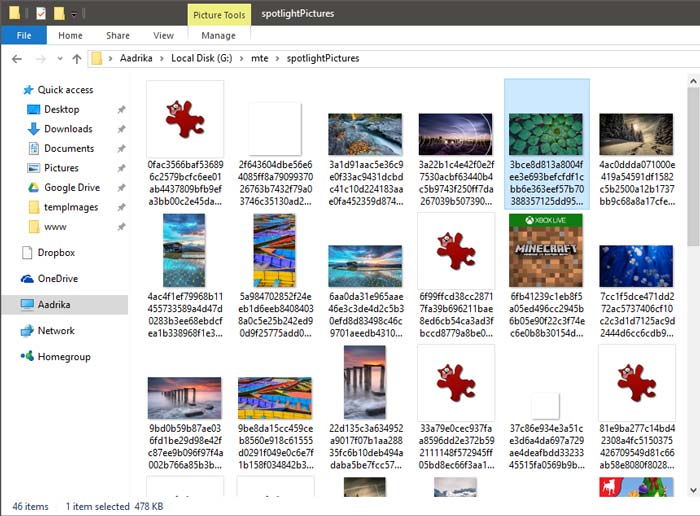This screenshot has width=700, height=516.
Task: Click the pin icon beside www
Action: coord(121,227)
